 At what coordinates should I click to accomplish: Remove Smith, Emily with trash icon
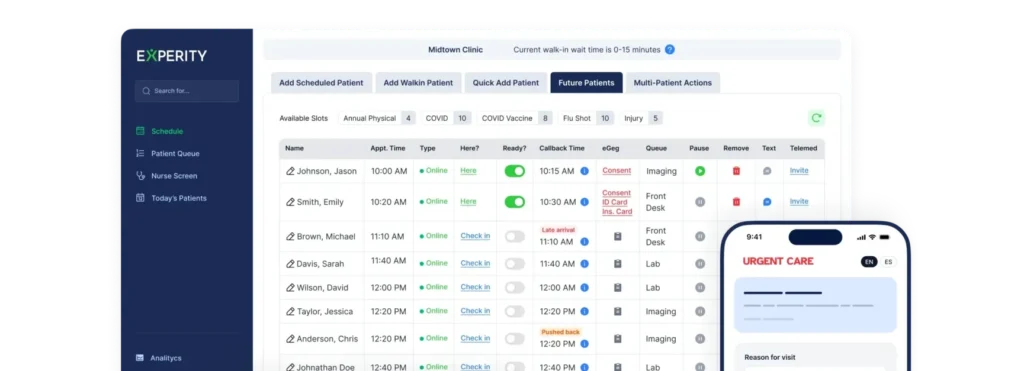[x=736, y=202]
